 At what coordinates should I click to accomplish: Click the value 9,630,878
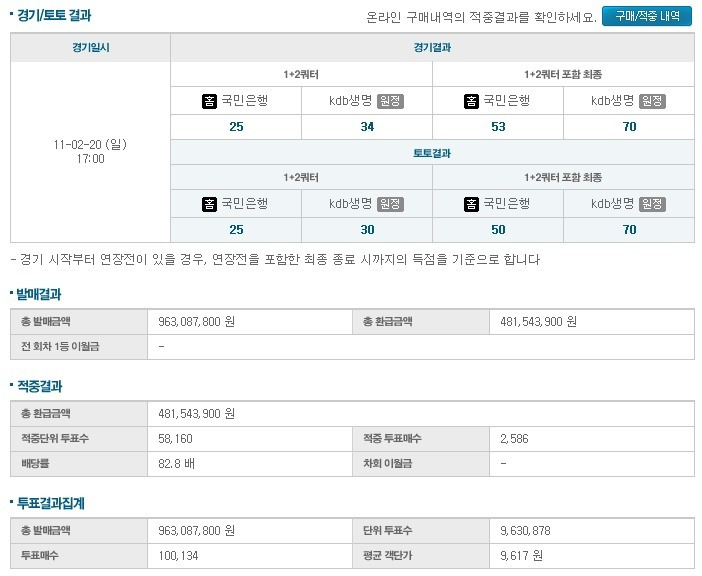click(525, 531)
